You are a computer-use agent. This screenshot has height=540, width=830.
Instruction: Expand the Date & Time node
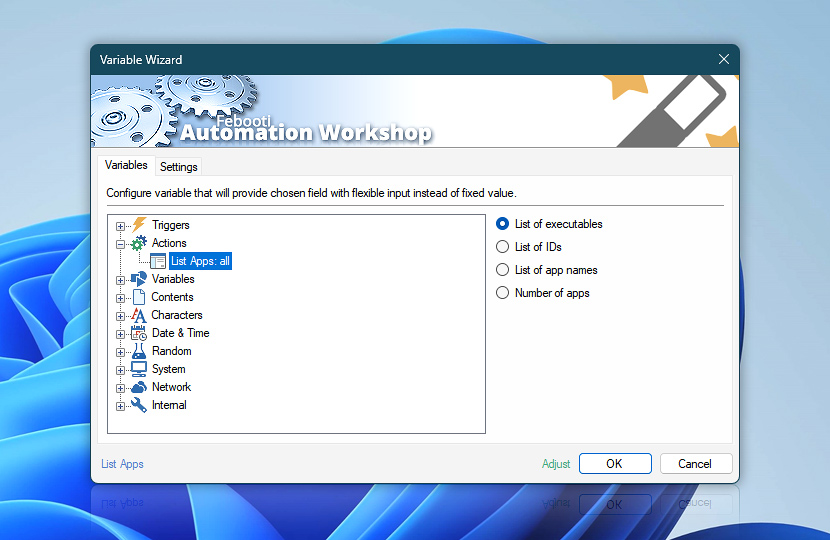tap(121, 334)
